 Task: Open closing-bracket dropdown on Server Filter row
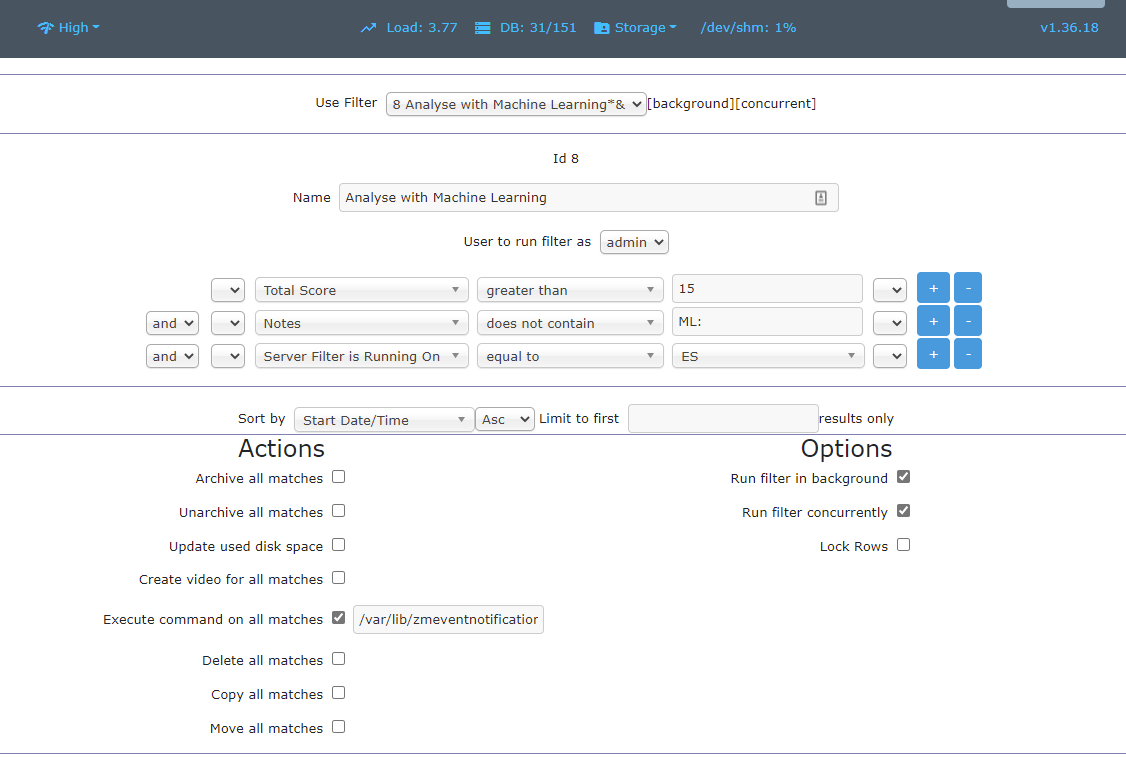click(x=890, y=356)
